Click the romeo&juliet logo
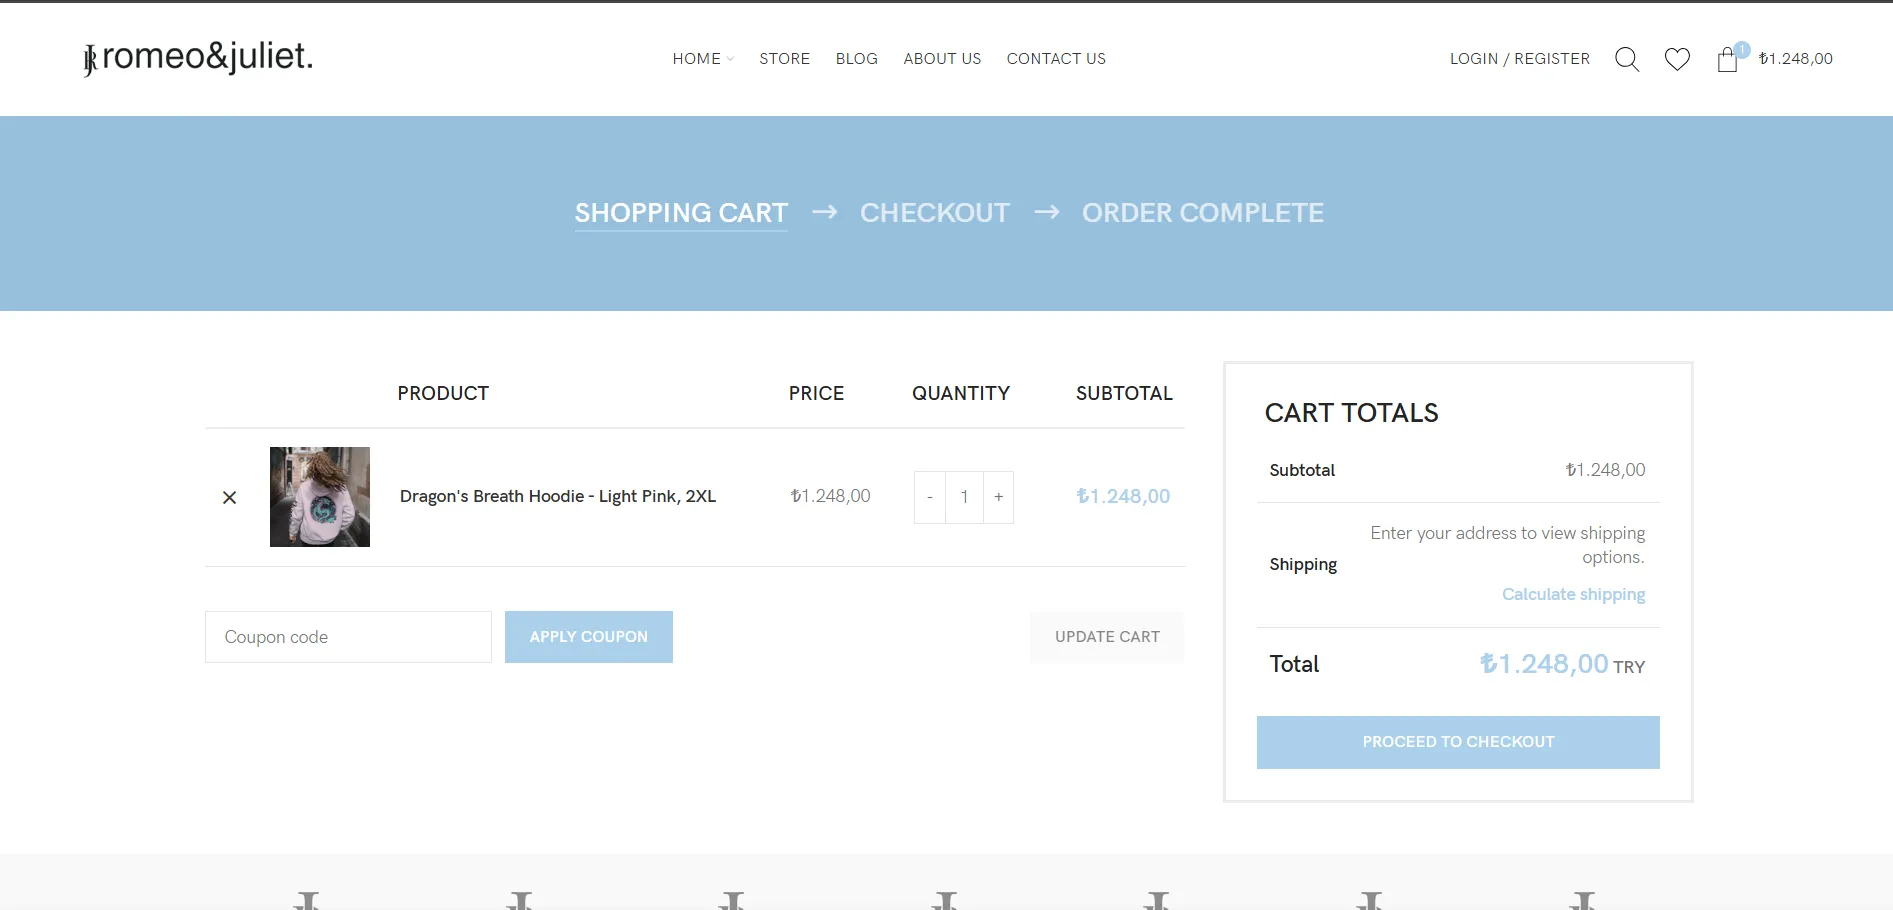This screenshot has width=1893, height=910. pos(199,58)
